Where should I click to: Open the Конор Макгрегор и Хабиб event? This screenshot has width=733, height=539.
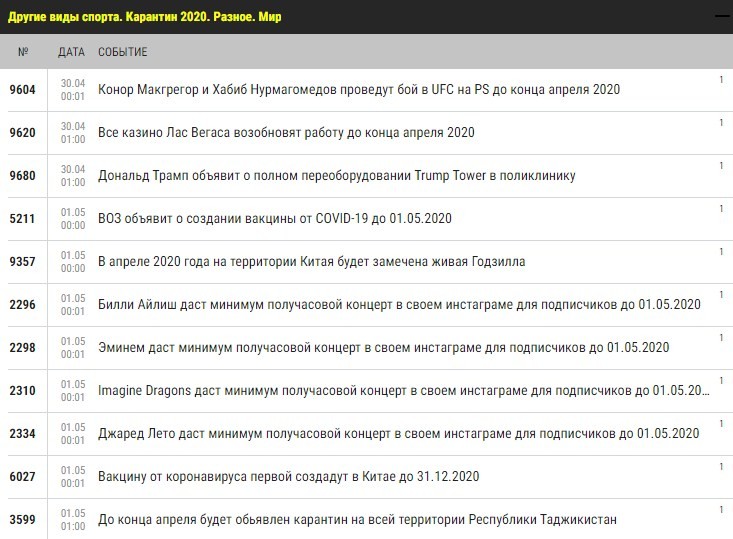tap(358, 89)
